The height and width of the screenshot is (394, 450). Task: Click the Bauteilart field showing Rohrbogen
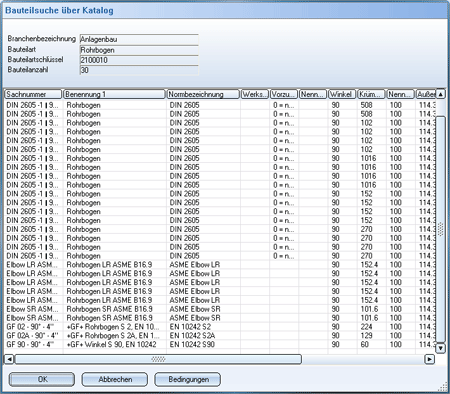139,50
